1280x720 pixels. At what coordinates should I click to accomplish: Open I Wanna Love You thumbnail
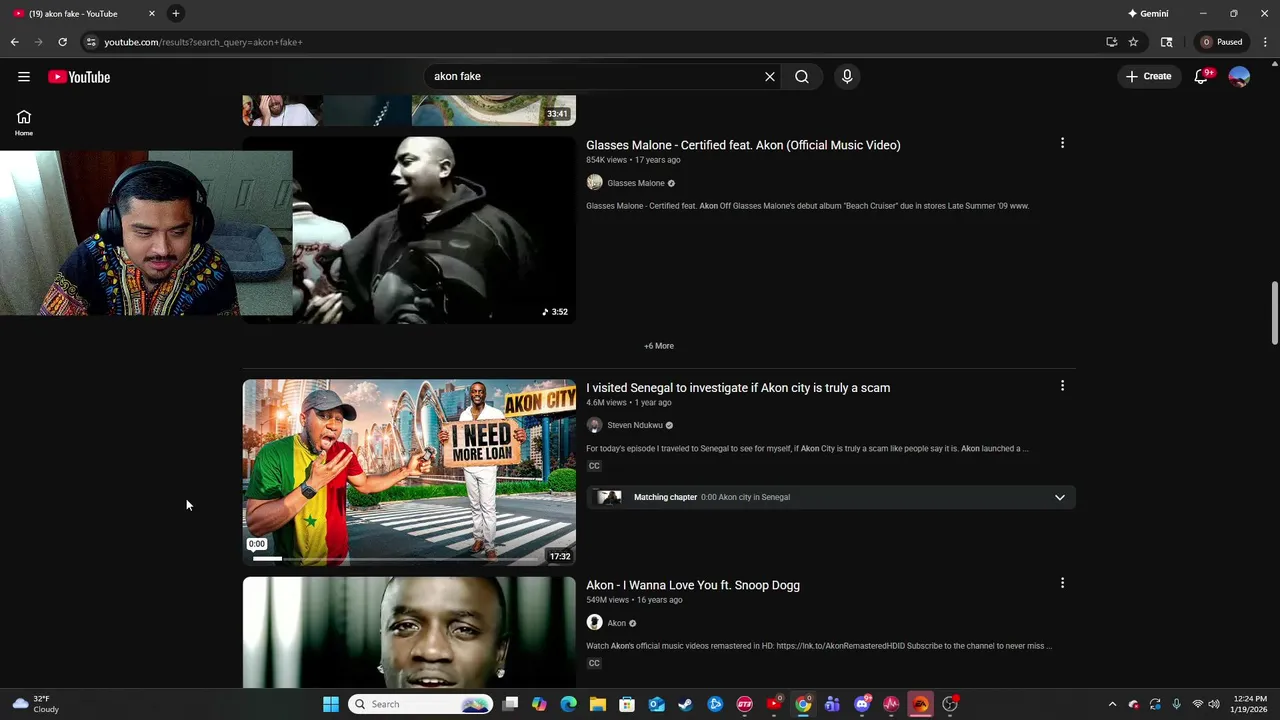point(409,632)
